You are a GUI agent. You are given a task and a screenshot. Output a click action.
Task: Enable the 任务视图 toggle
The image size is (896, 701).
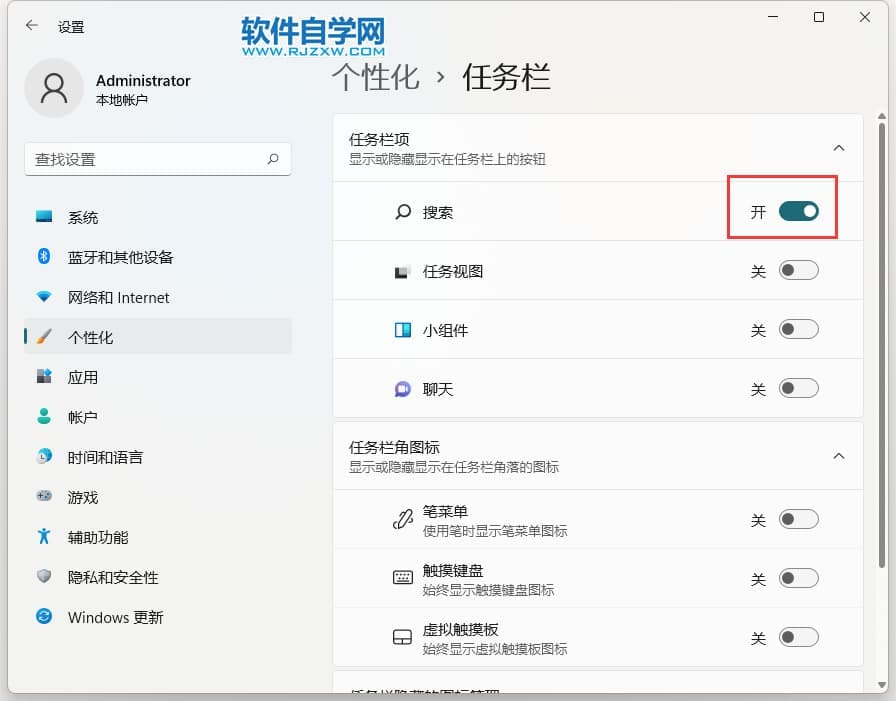point(798,270)
